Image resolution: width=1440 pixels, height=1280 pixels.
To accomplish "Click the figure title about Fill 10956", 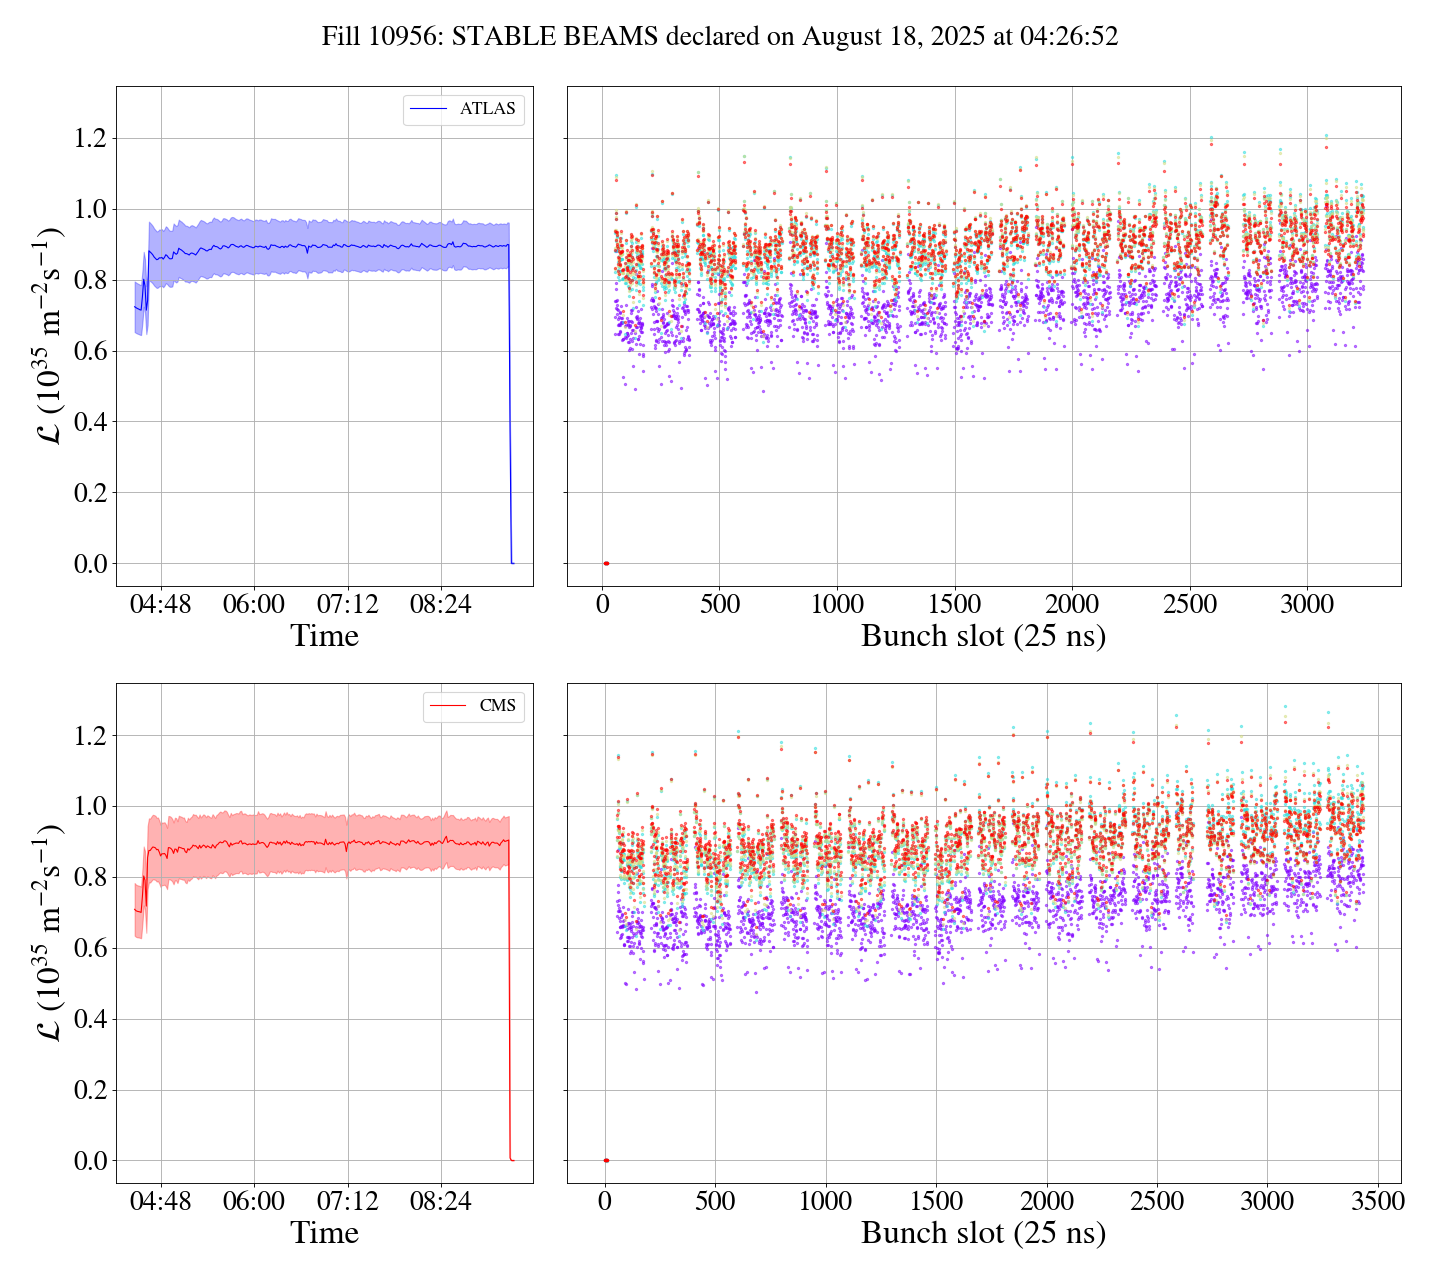I will (719, 37).
